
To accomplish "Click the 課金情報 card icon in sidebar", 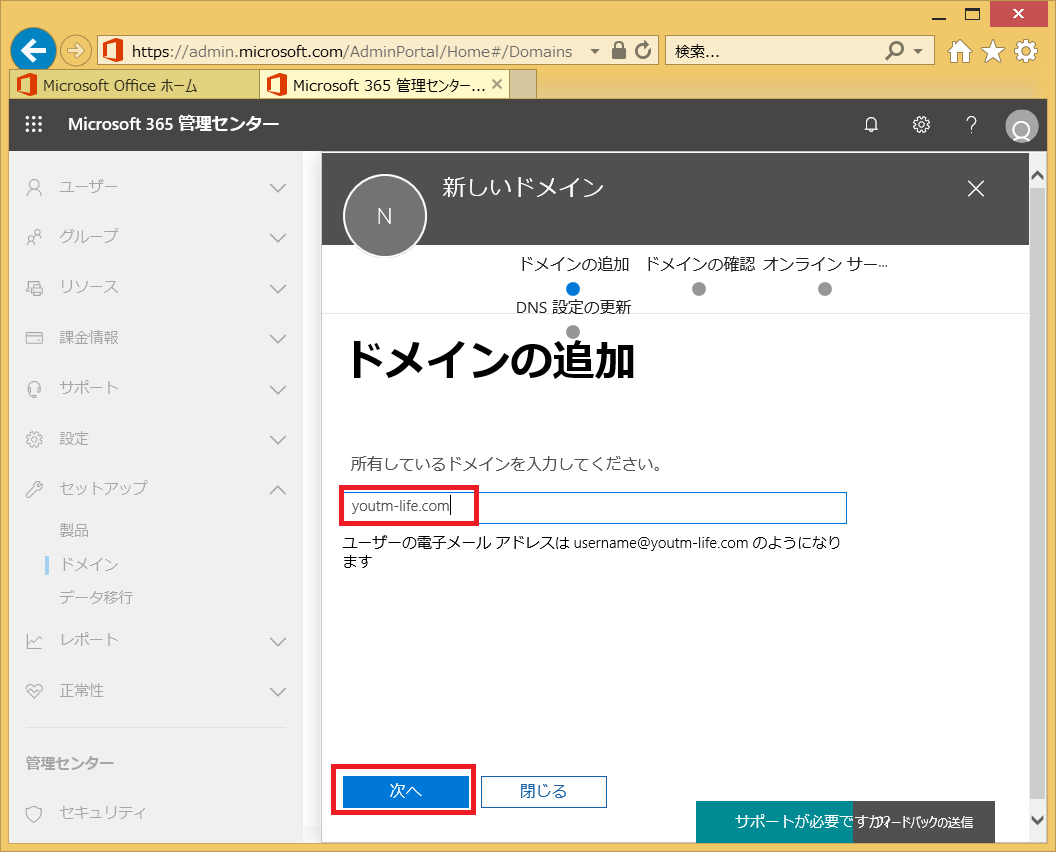I will click(x=34, y=338).
